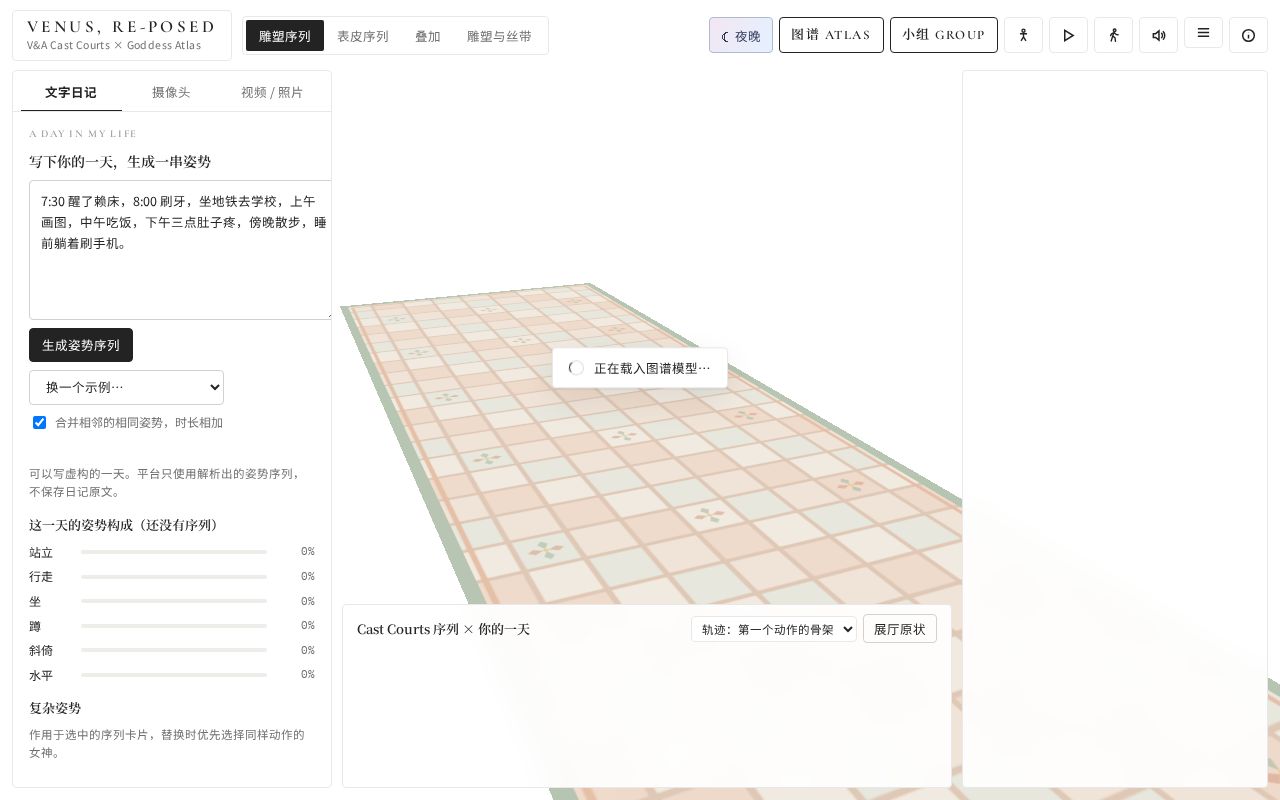Viewport: 1280px width, 800px height.
Task: Click the 生成姿势序列 button
Action: (x=81, y=345)
